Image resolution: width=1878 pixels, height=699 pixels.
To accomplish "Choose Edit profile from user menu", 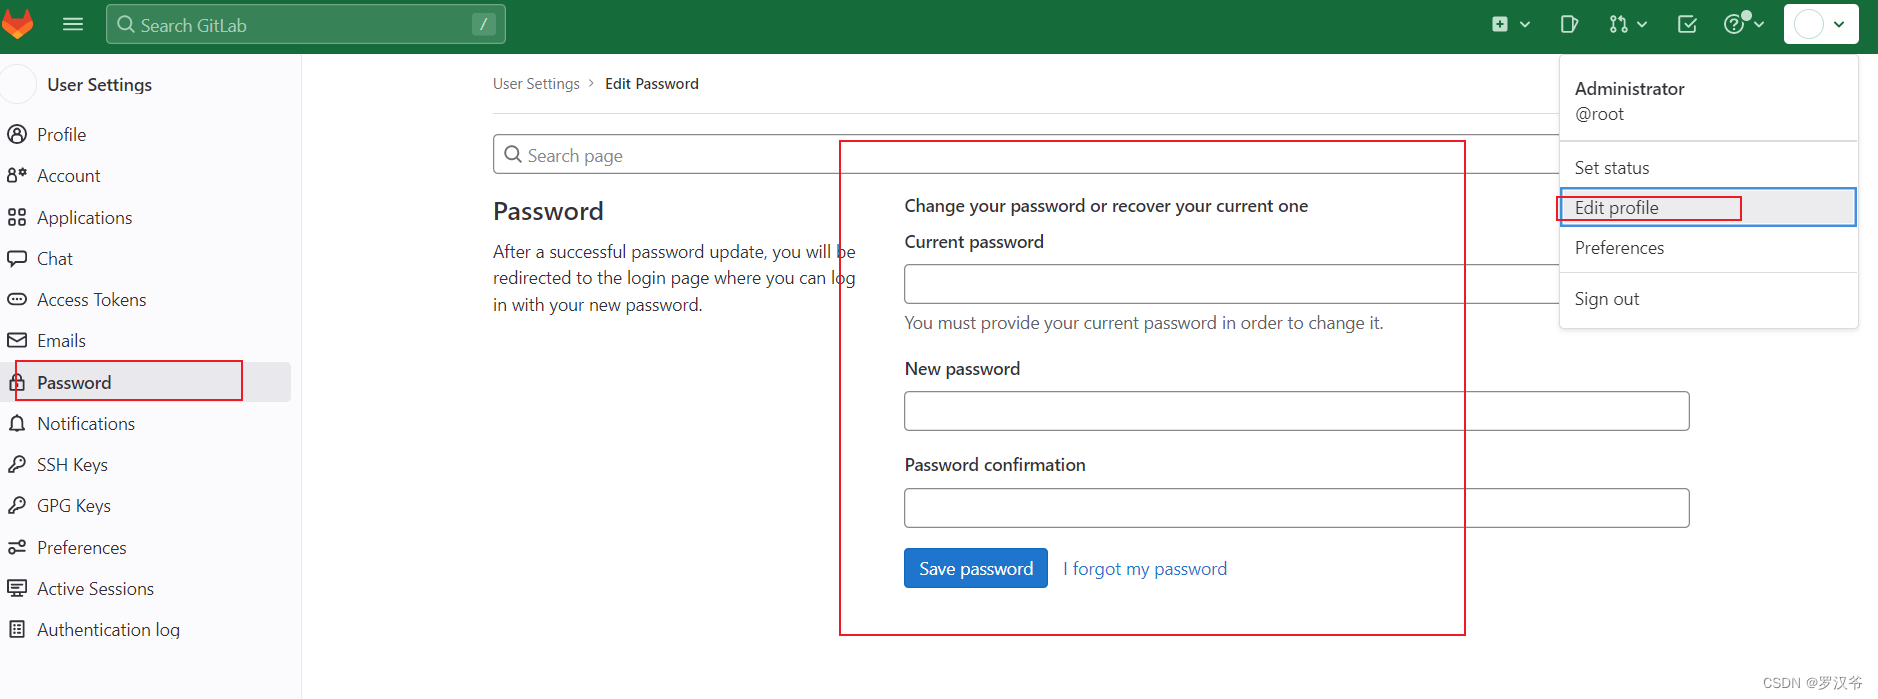I will [1708, 207].
